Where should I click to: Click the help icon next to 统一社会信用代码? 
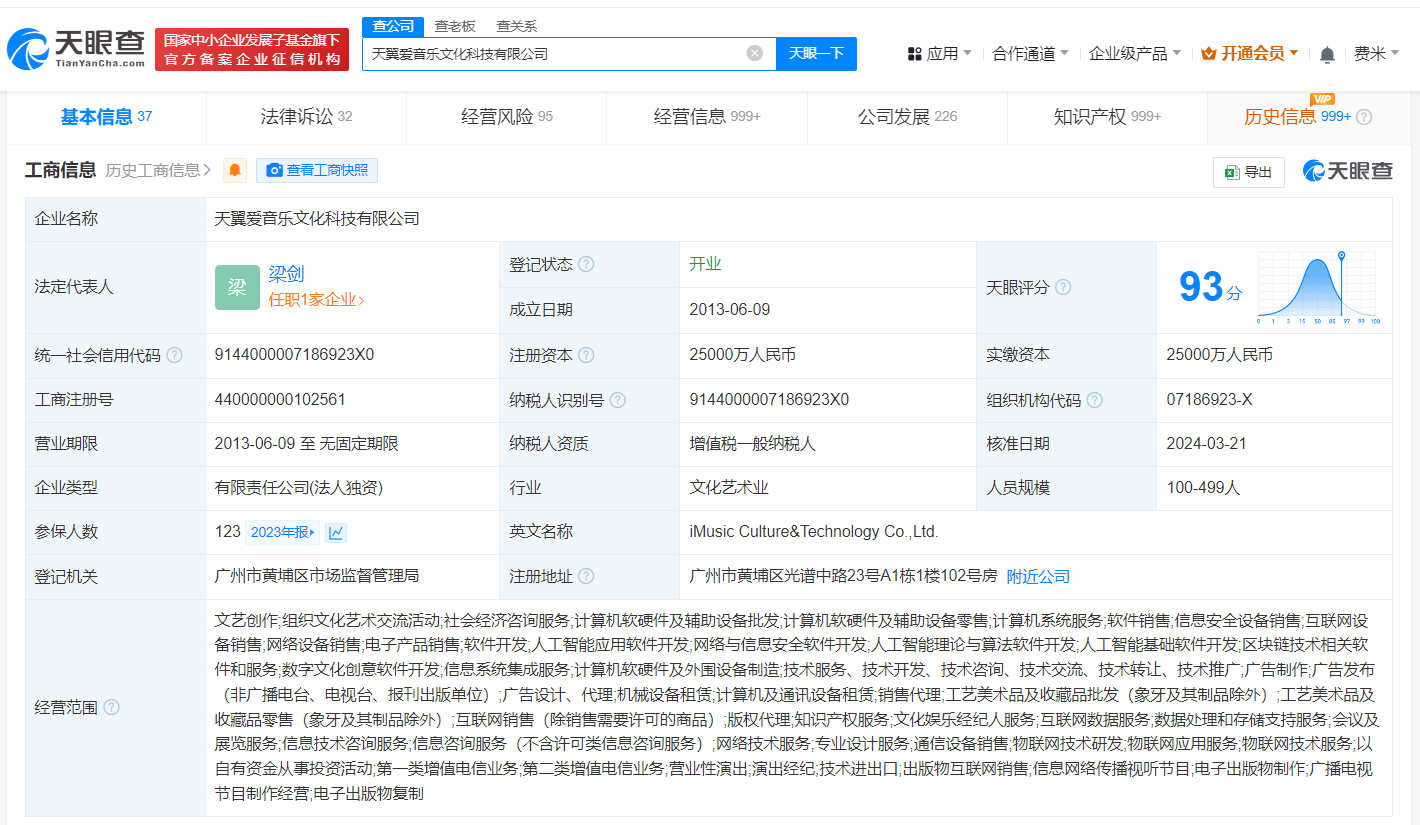click(177, 354)
